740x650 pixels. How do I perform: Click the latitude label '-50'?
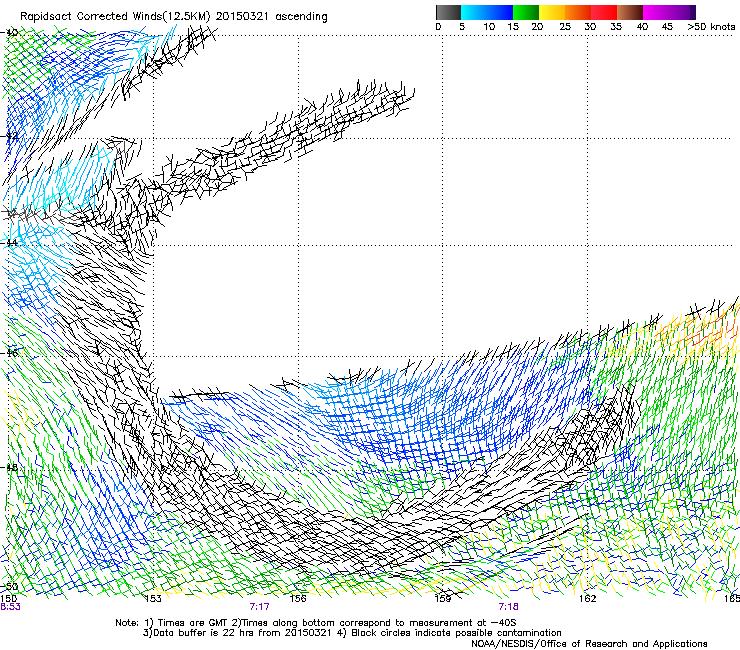(10, 587)
